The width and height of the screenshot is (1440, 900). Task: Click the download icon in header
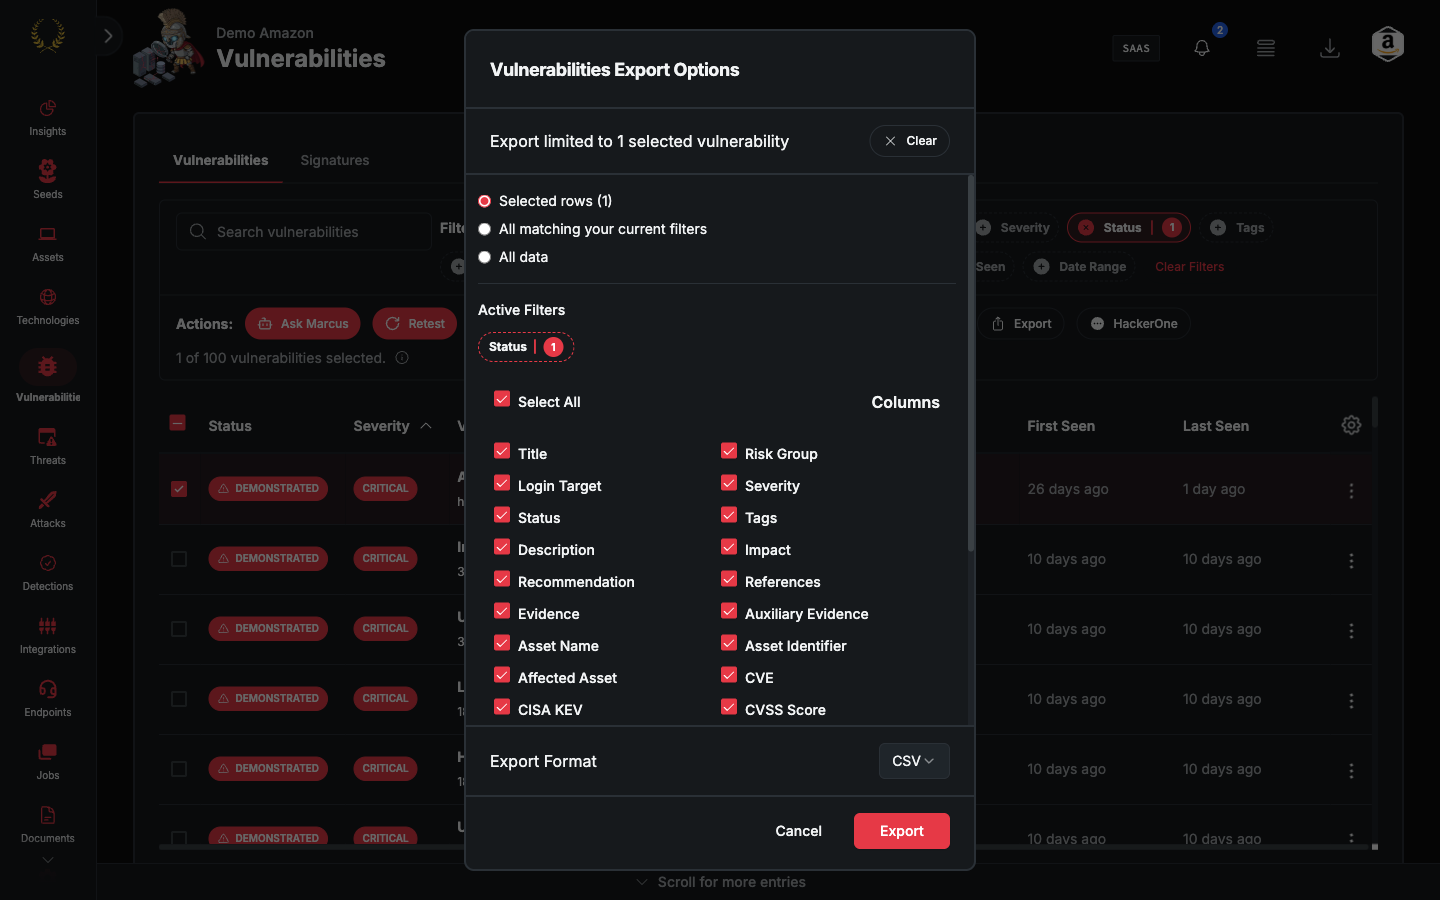[1330, 48]
